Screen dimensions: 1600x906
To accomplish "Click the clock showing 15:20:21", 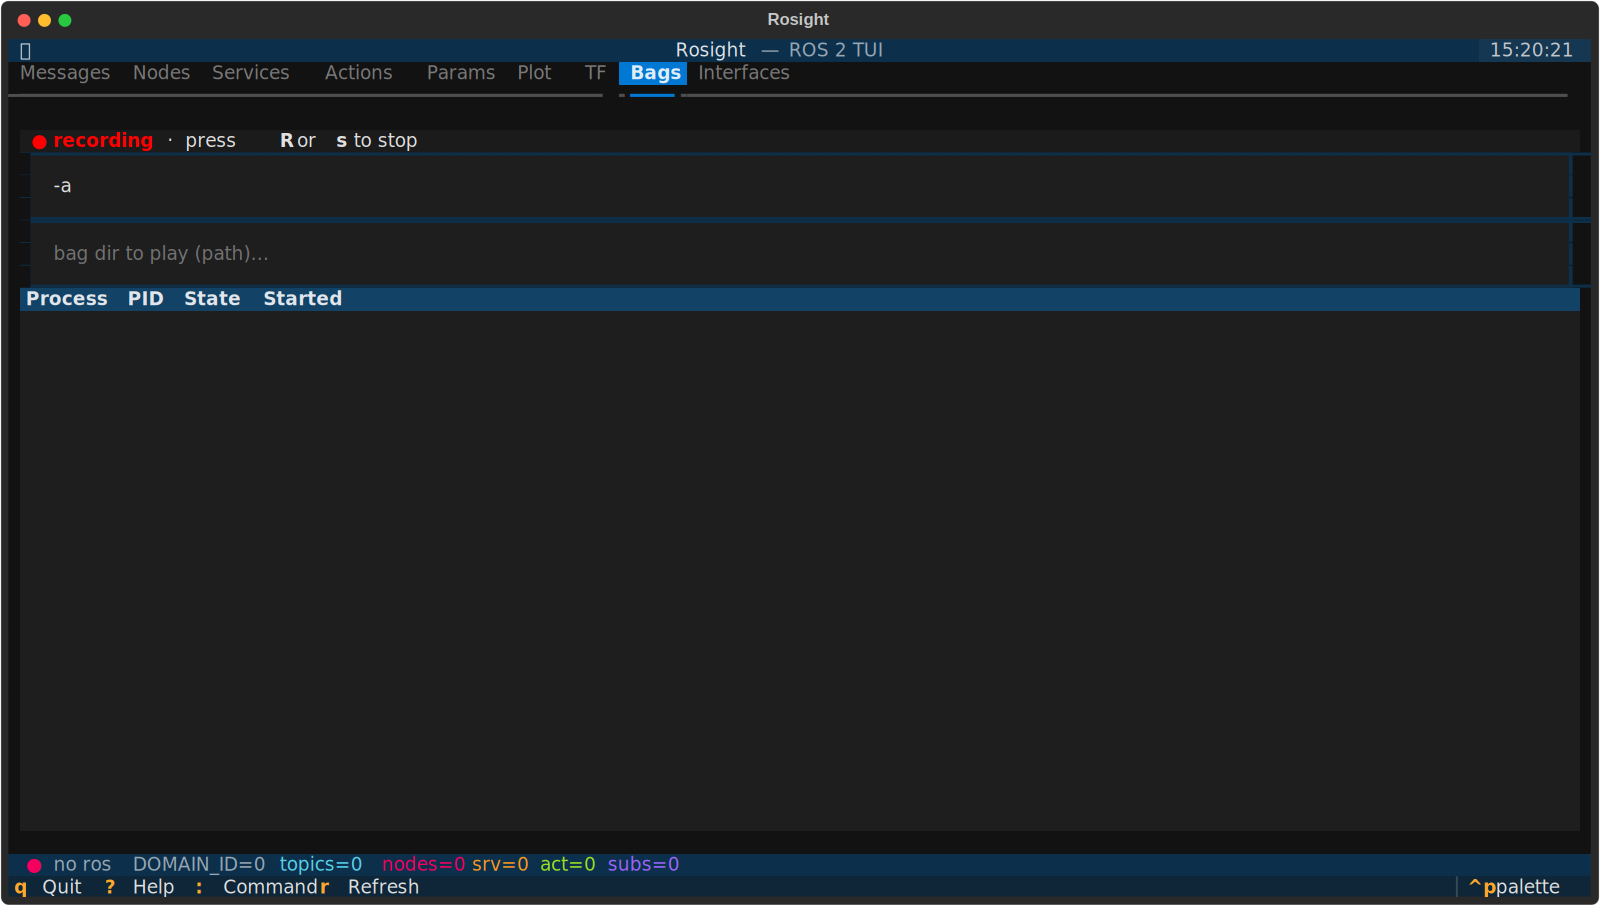I will (x=1531, y=50).
